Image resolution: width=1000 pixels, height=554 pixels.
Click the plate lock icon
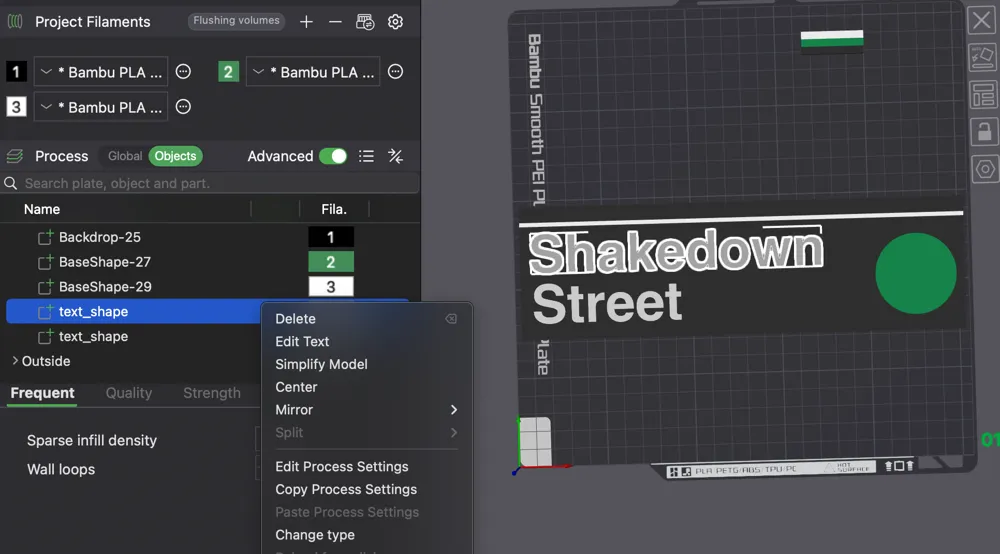coord(984,132)
